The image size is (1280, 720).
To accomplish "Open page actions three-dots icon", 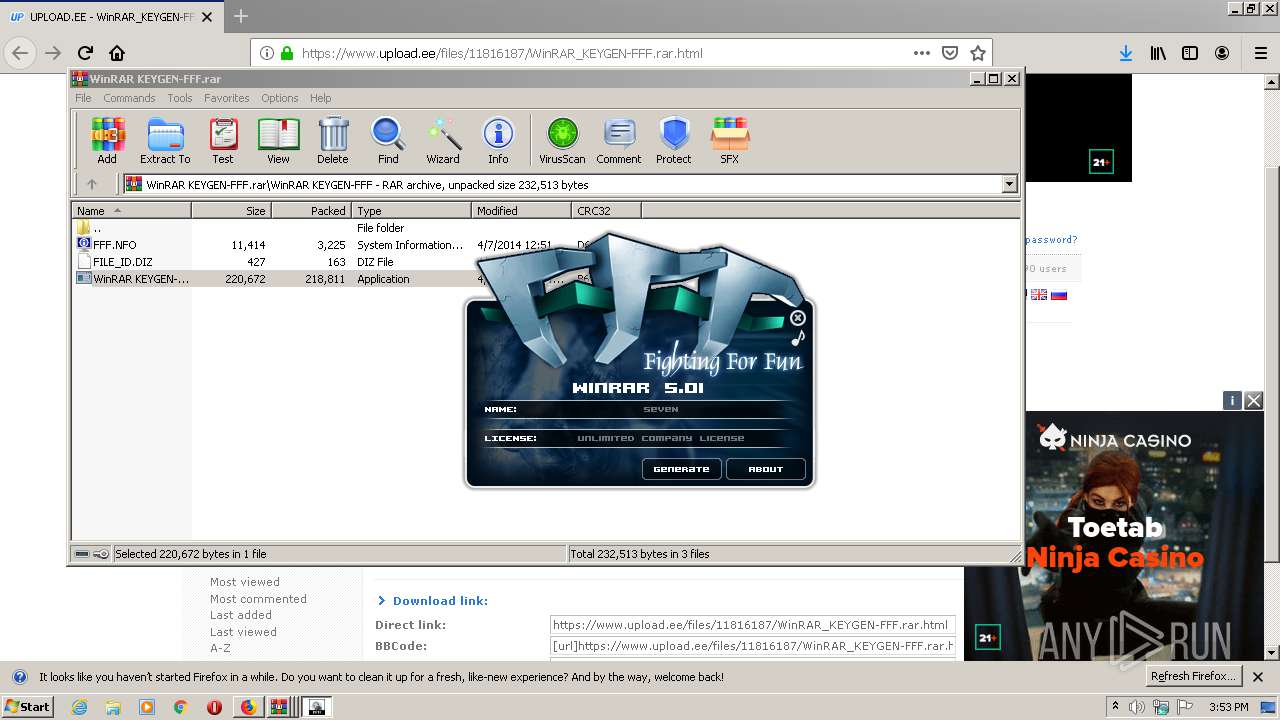I will pyautogui.click(x=921, y=53).
